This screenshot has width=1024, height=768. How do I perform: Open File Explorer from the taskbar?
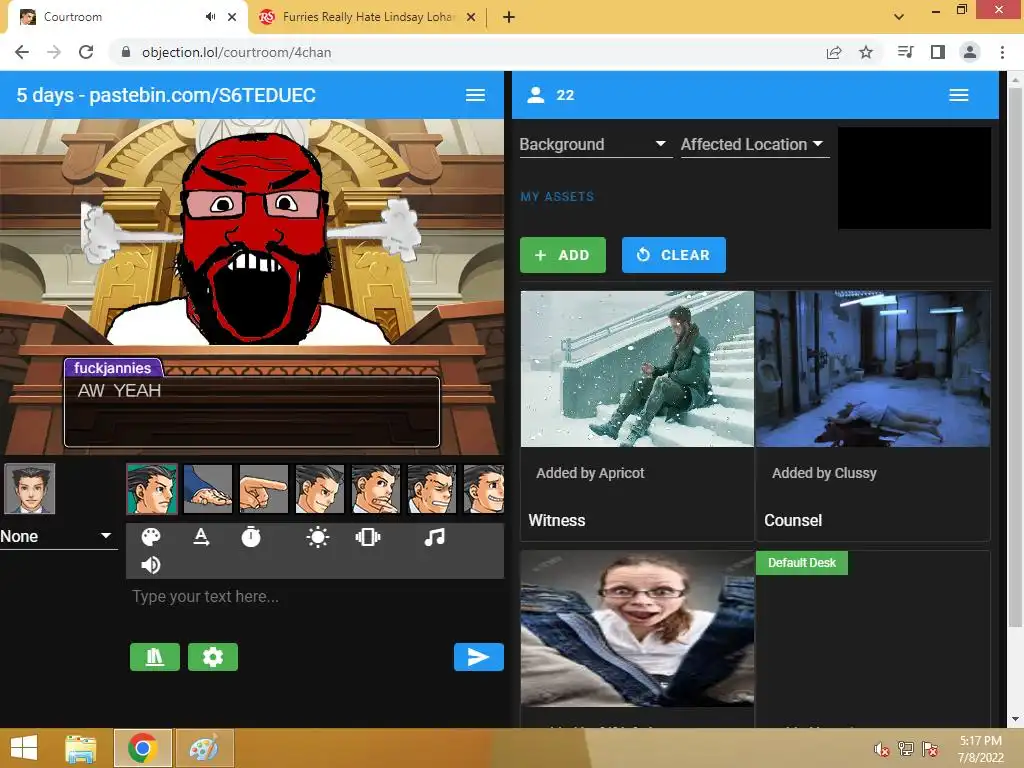point(81,748)
